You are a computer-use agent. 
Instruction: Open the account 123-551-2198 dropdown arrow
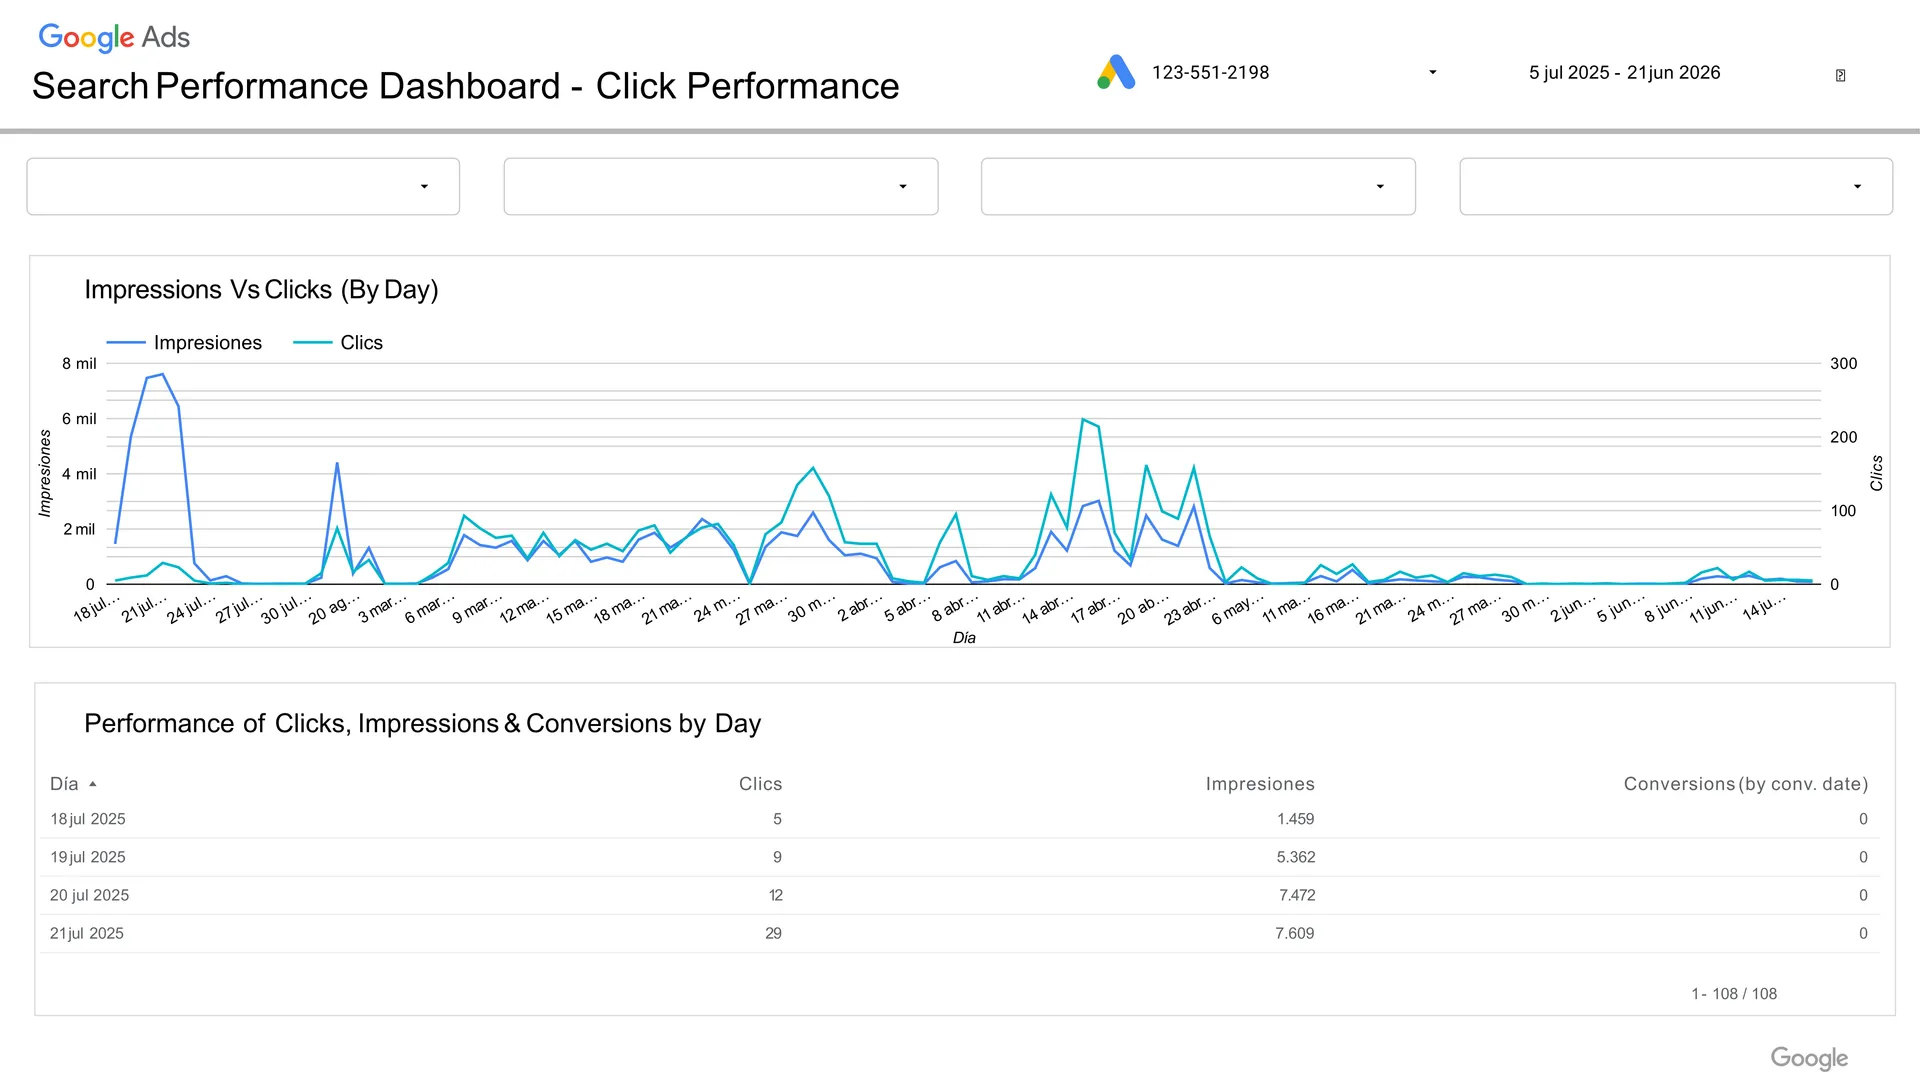[1432, 72]
